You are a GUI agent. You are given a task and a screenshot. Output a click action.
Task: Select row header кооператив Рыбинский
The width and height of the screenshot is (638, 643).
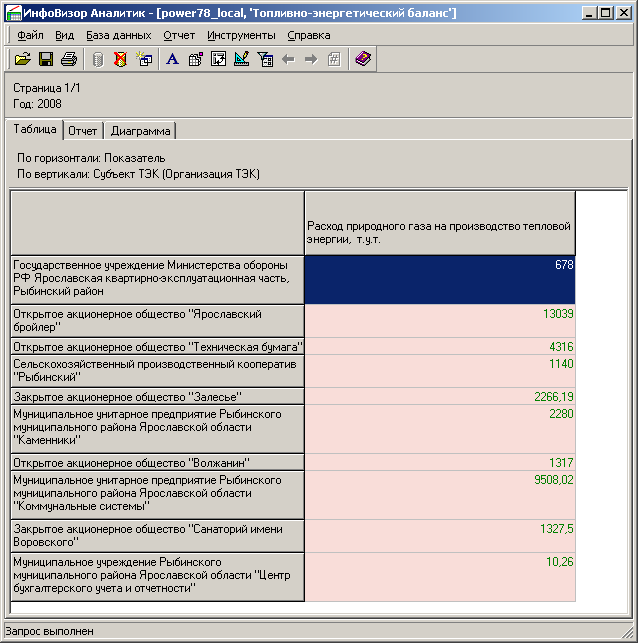pyautogui.click(x=157, y=371)
